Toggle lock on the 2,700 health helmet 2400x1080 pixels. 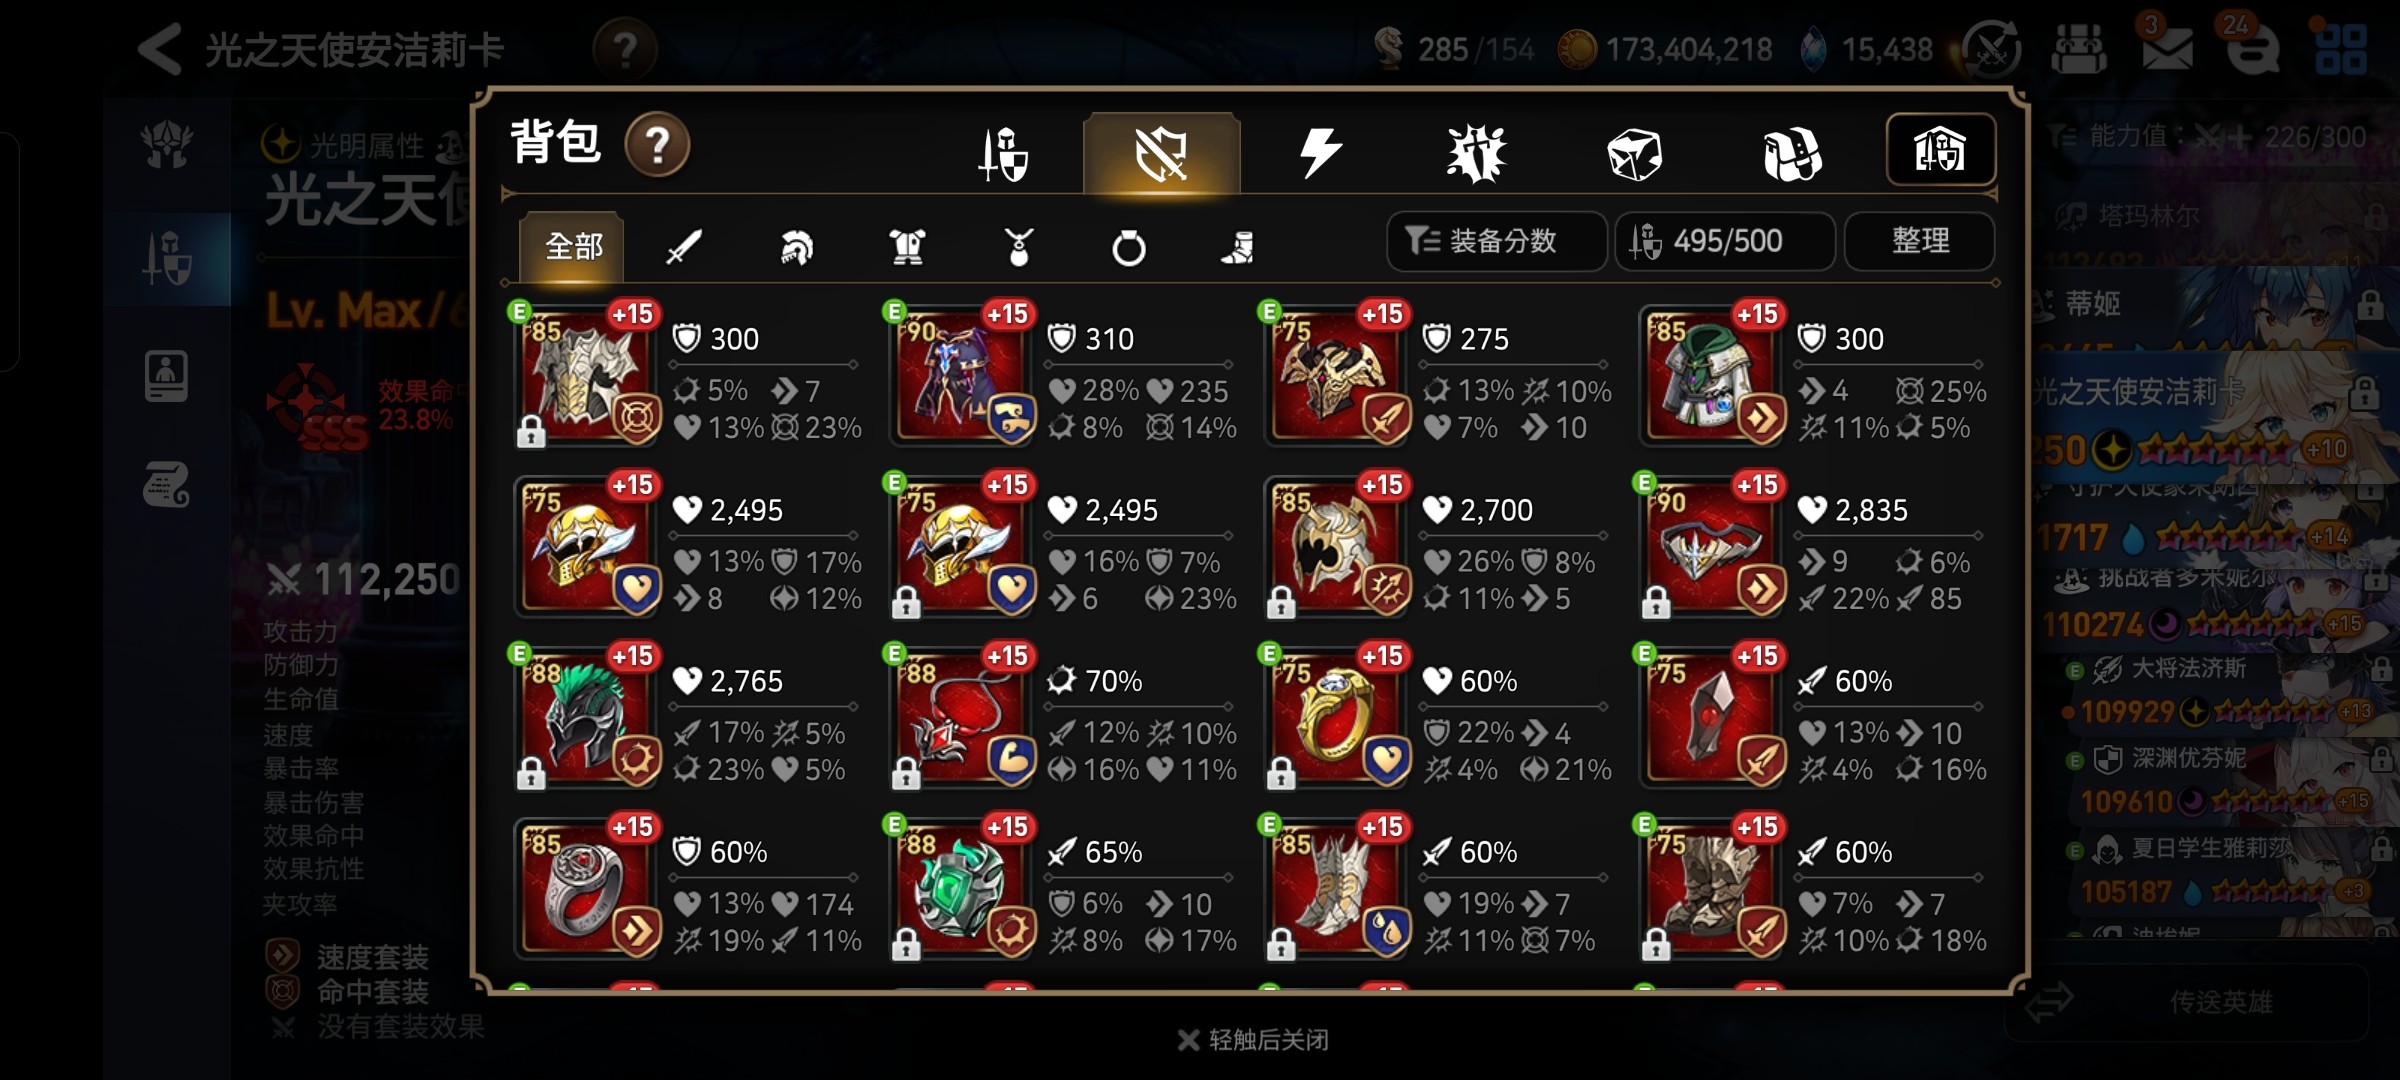pos(1281,602)
